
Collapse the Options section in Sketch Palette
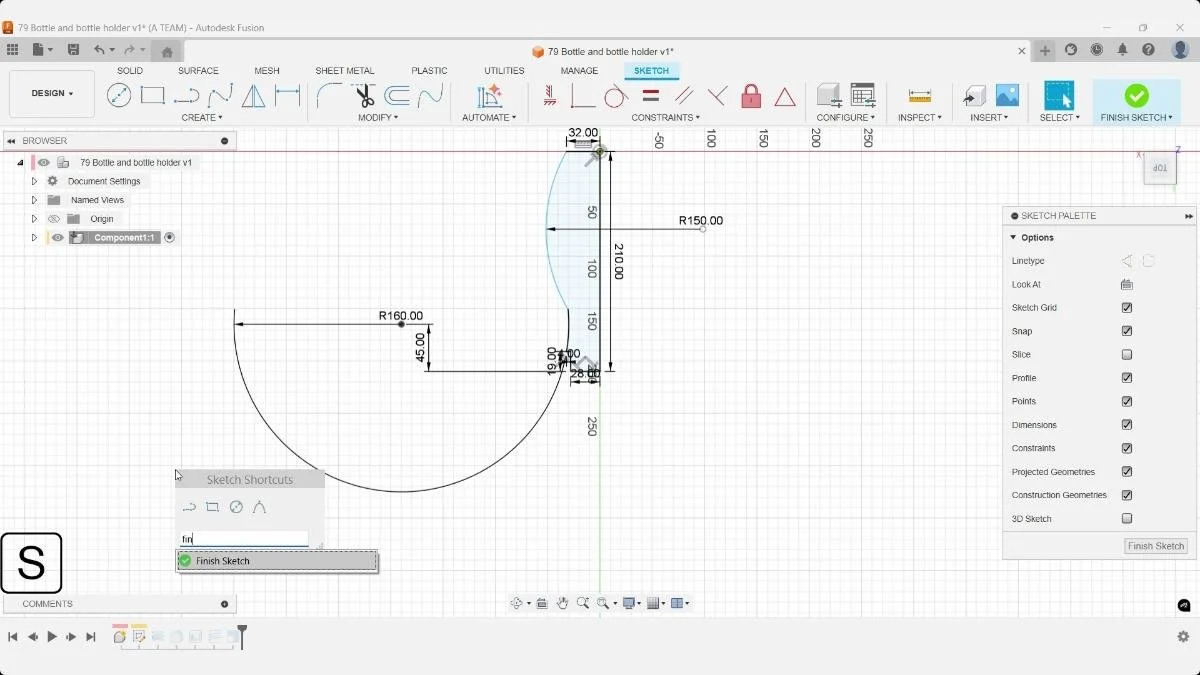tap(1013, 238)
